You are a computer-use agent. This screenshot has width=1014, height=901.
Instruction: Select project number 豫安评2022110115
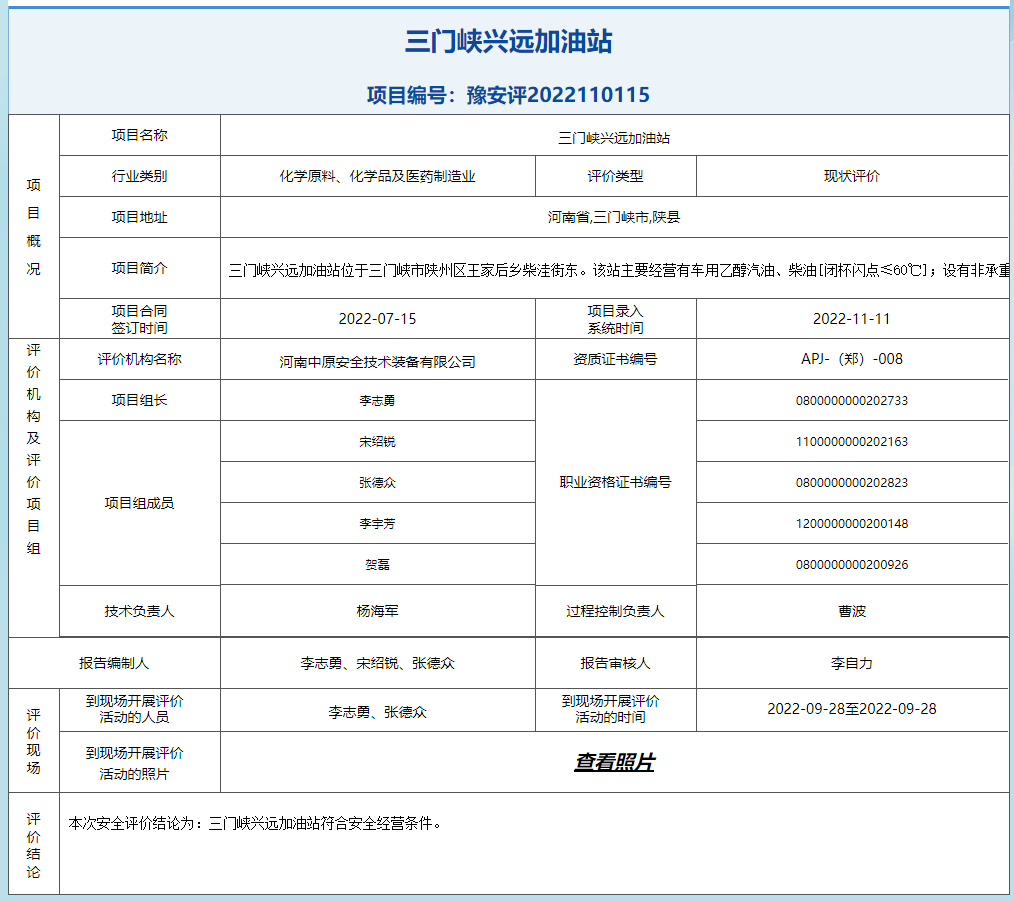(x=558, y=95)
